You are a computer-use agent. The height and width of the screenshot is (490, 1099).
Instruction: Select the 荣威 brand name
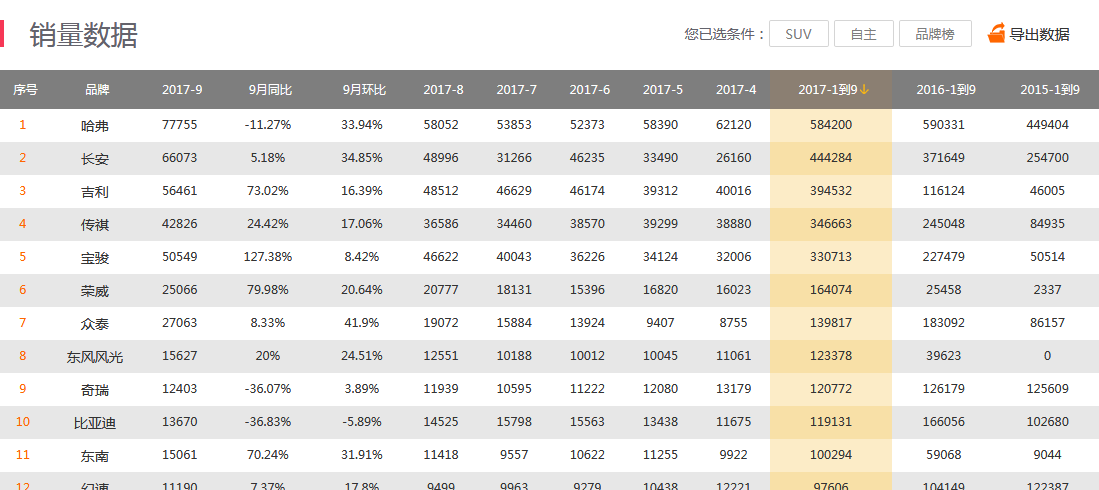point(95,290)
